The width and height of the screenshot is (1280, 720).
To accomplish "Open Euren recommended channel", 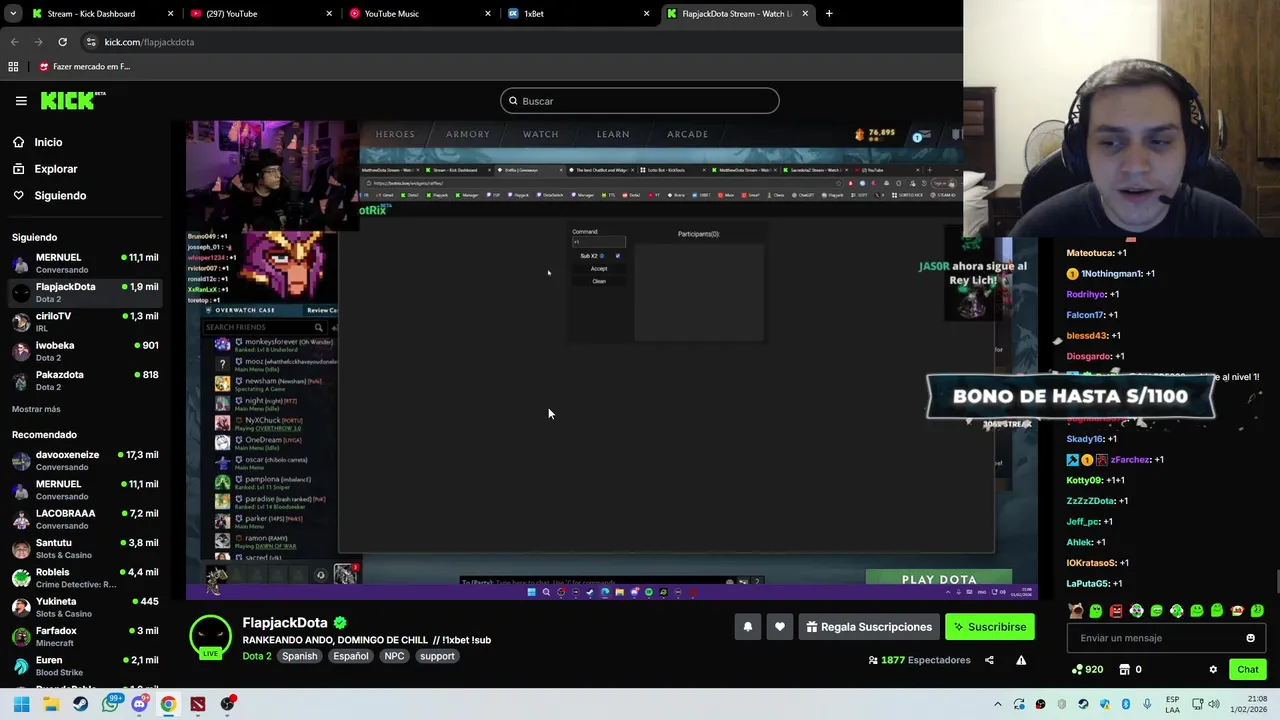I will (85, 666).
